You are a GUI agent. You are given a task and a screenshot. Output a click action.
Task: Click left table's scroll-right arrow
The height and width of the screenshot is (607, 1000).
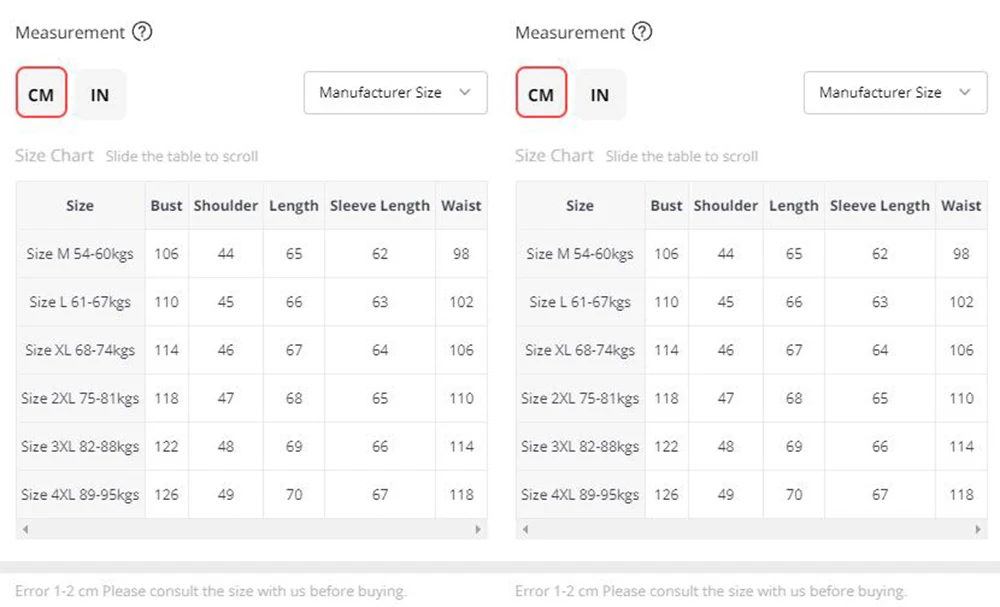(x=478, y=529)
